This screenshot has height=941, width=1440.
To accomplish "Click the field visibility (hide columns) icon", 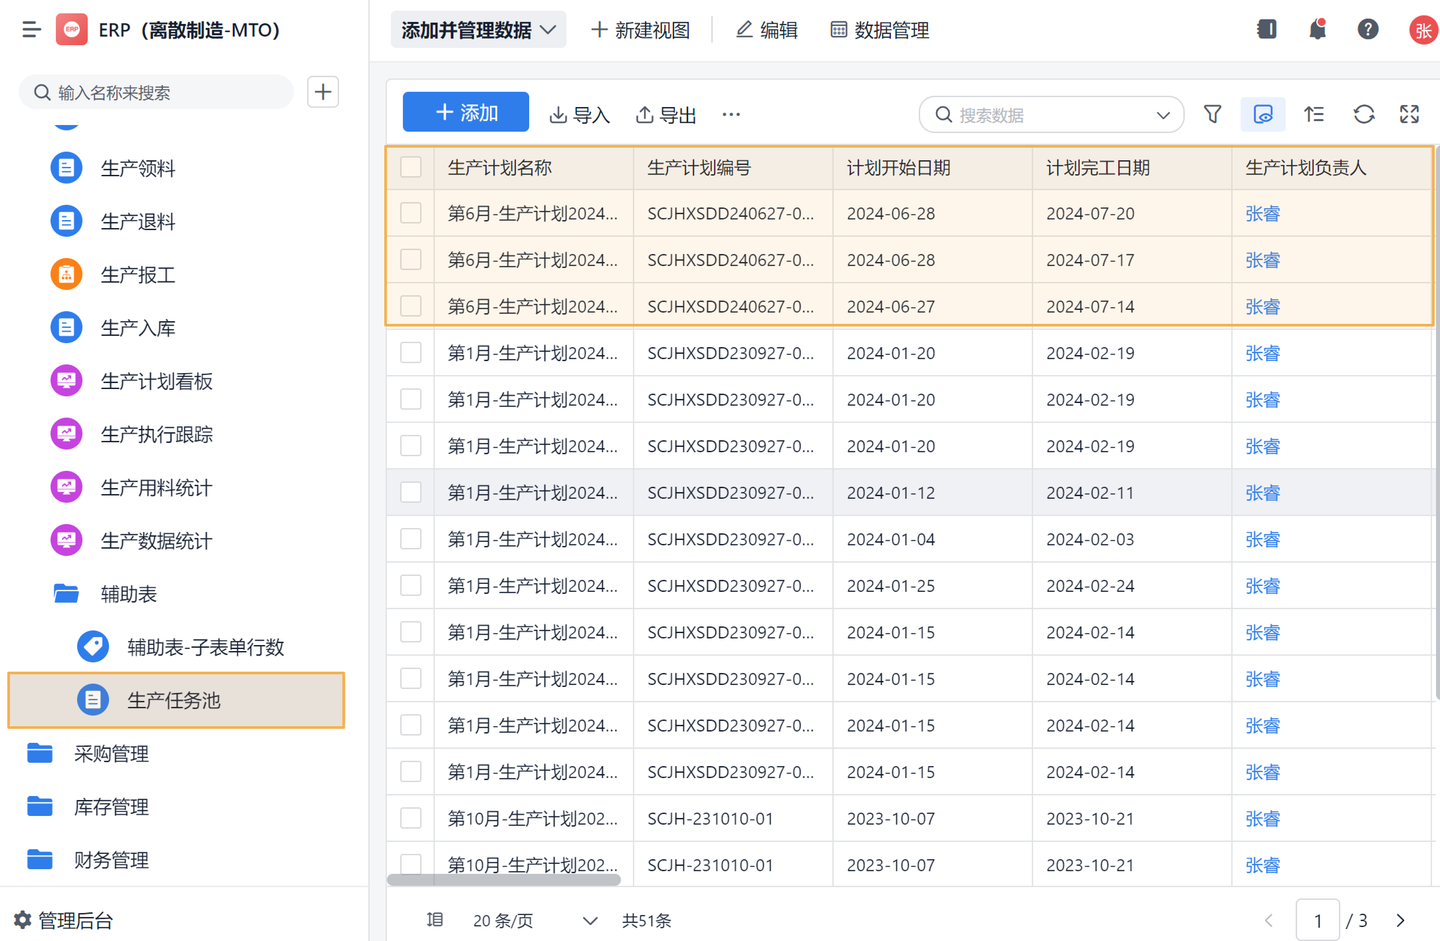I will click(x=1263, y=114).
